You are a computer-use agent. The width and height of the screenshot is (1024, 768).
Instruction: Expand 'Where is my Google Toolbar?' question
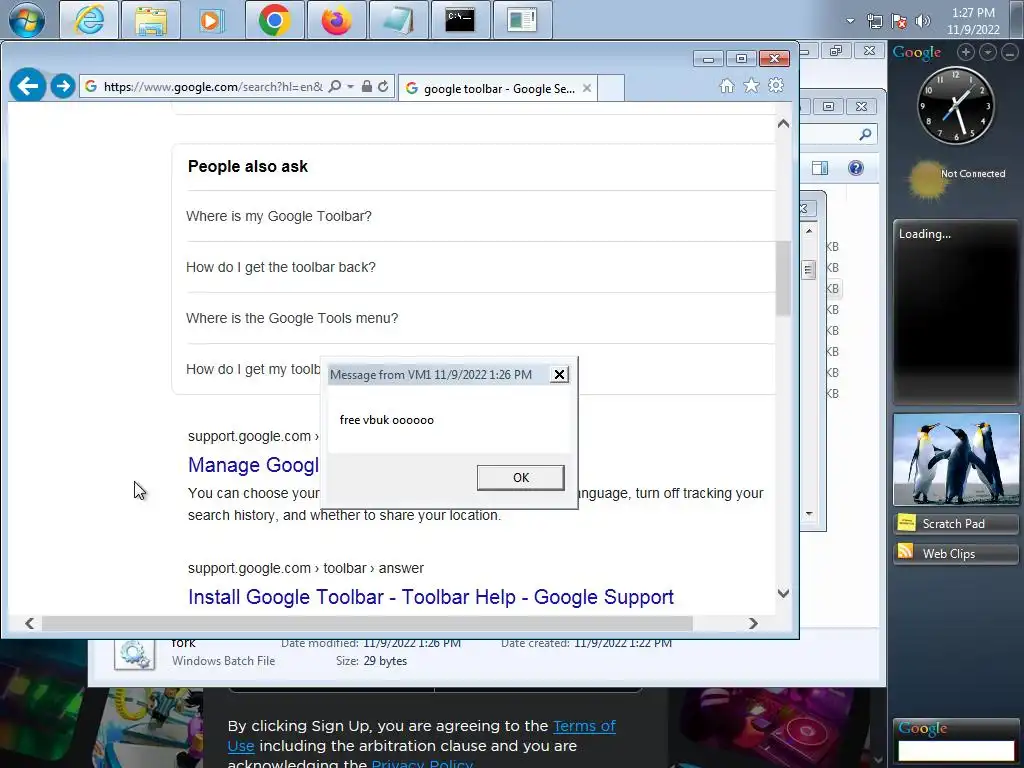click(x=481, y=216)
